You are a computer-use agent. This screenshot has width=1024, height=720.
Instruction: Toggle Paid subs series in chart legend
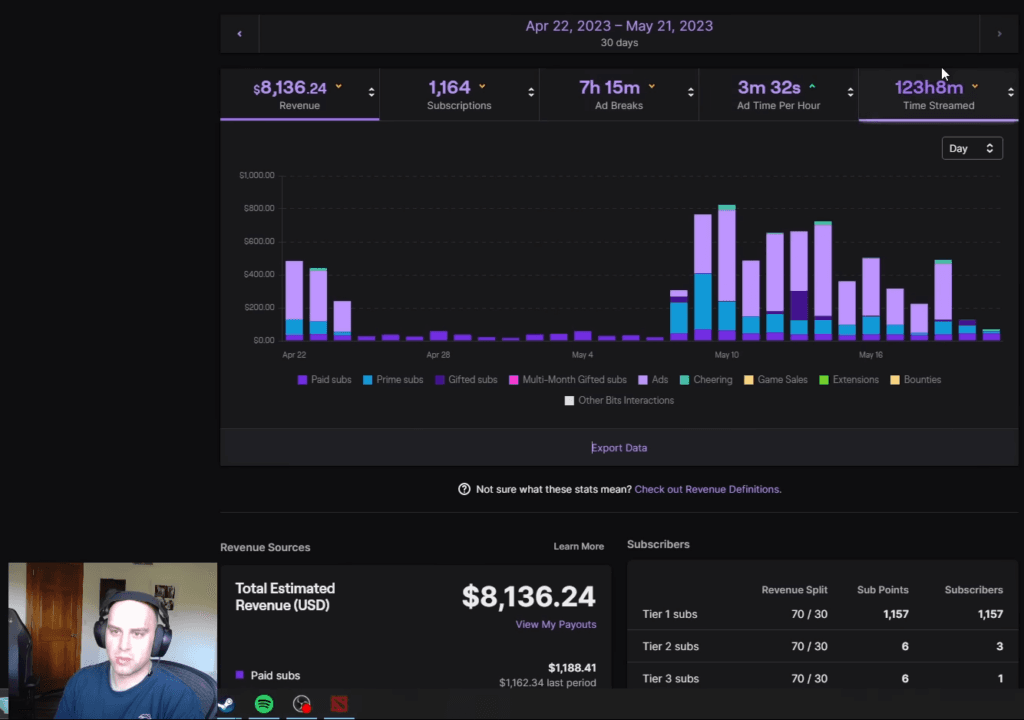324,380
